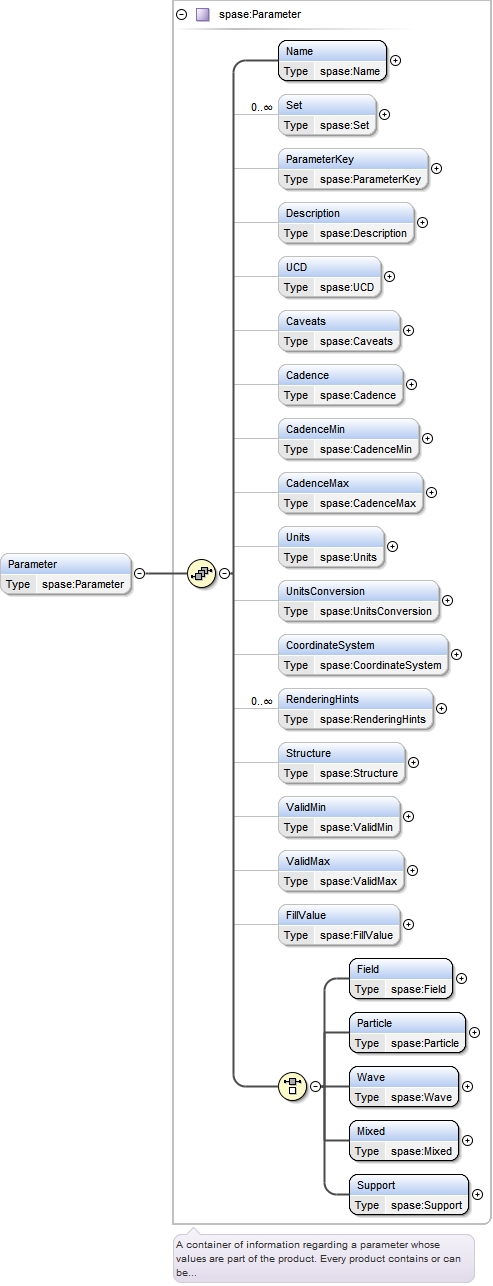Click the choice compositor icon

tap(292, 1086)
